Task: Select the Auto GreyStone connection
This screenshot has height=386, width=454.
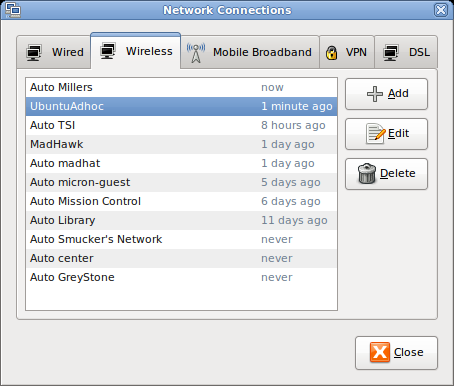Action: tap(181, 278)
